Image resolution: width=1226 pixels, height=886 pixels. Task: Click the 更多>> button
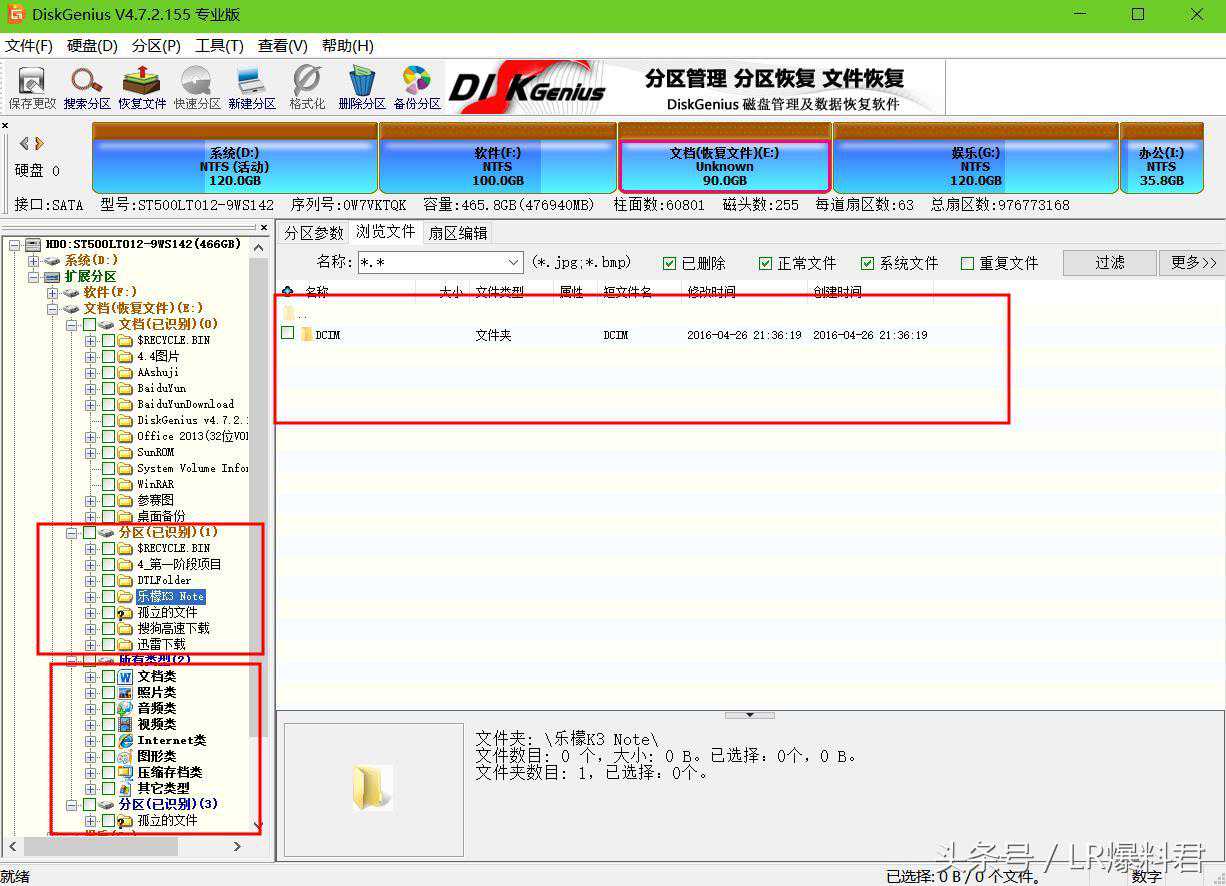(x=1193, y=262)
